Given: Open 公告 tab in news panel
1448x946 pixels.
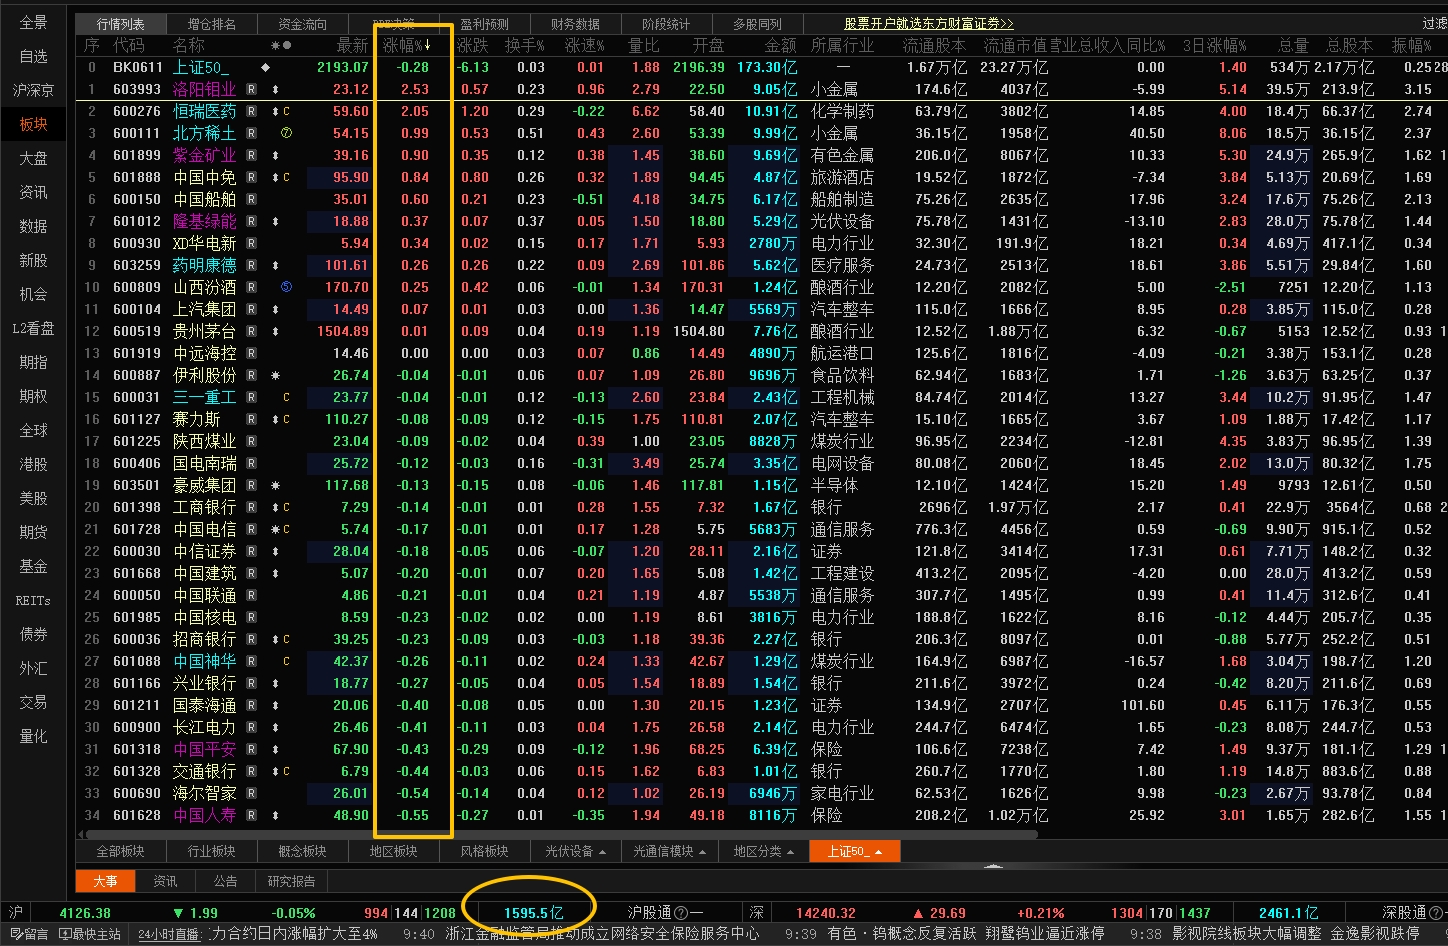Looking at the screenshot, I should pos(226,881).
